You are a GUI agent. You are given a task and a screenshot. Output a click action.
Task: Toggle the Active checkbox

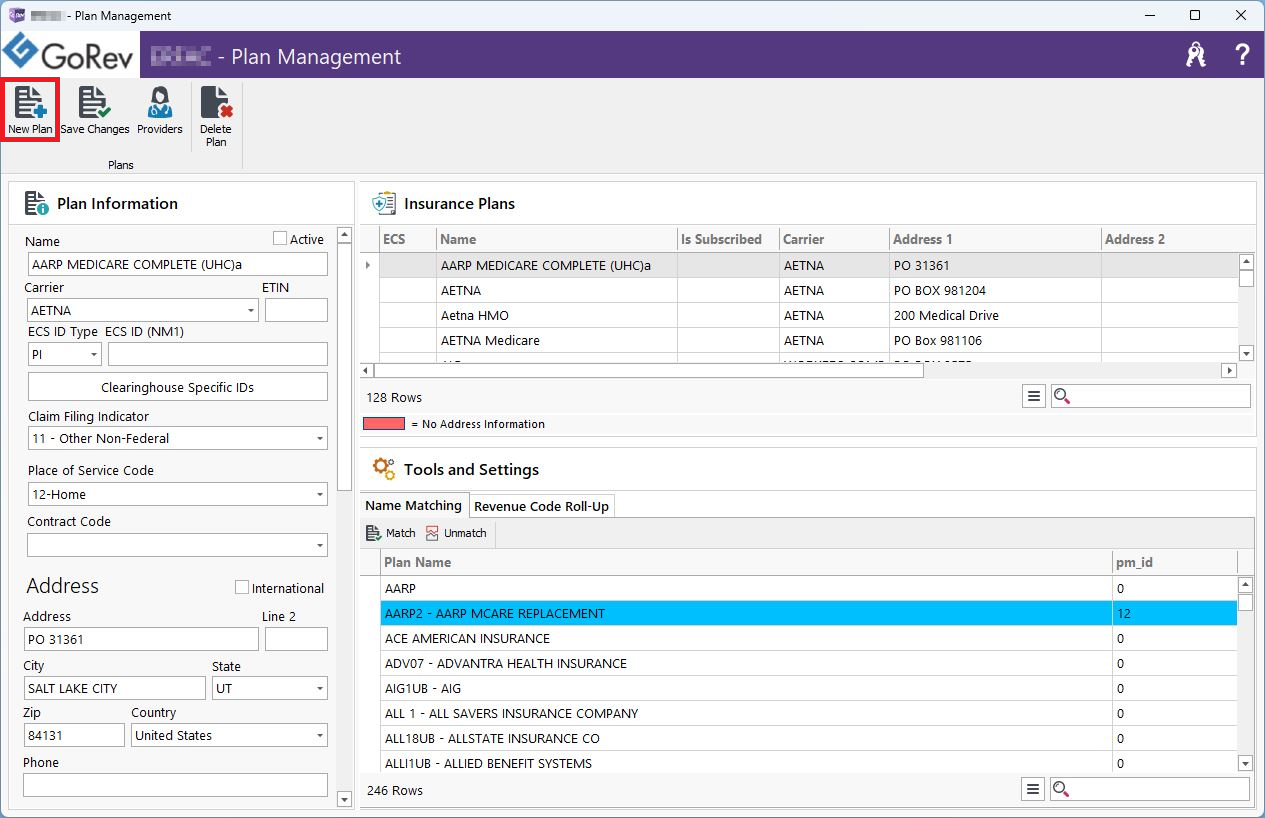click(280, 239)
